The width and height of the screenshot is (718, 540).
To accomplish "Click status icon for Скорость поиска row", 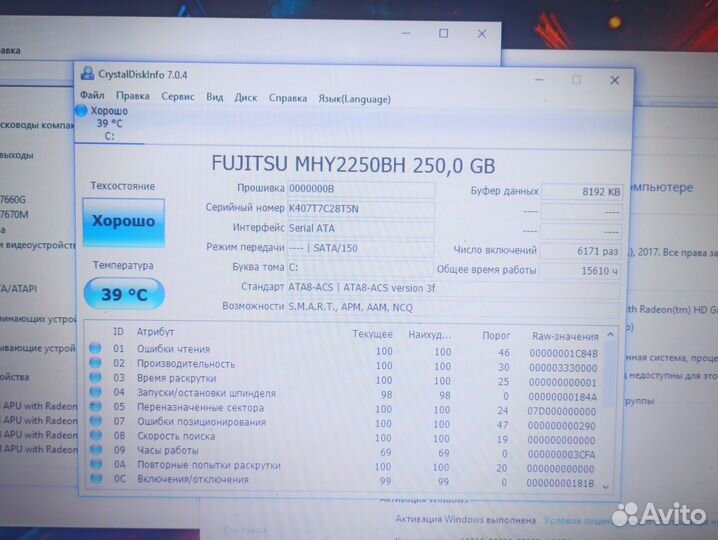I will 96,435.
